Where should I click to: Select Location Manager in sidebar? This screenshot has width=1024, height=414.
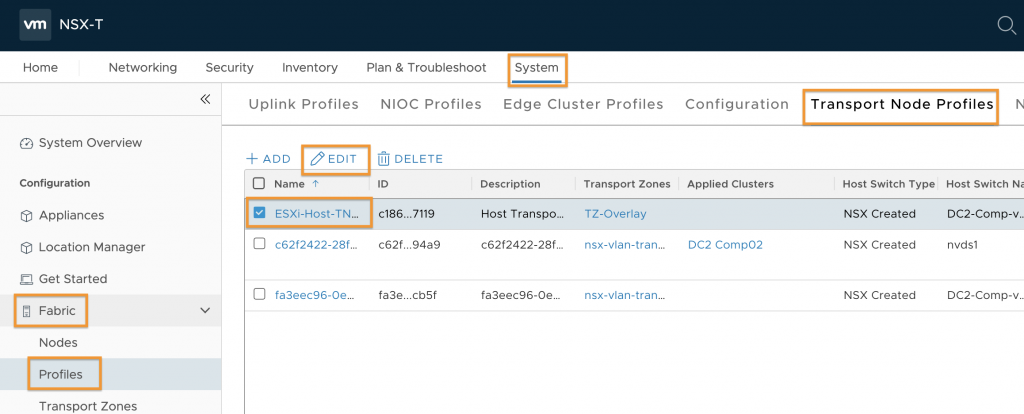point(92,247)
